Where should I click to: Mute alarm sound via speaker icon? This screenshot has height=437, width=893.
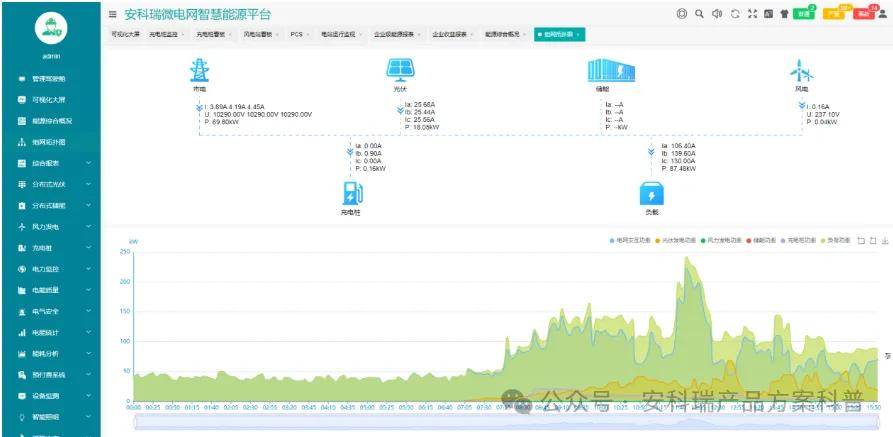(x=717, y=14)
